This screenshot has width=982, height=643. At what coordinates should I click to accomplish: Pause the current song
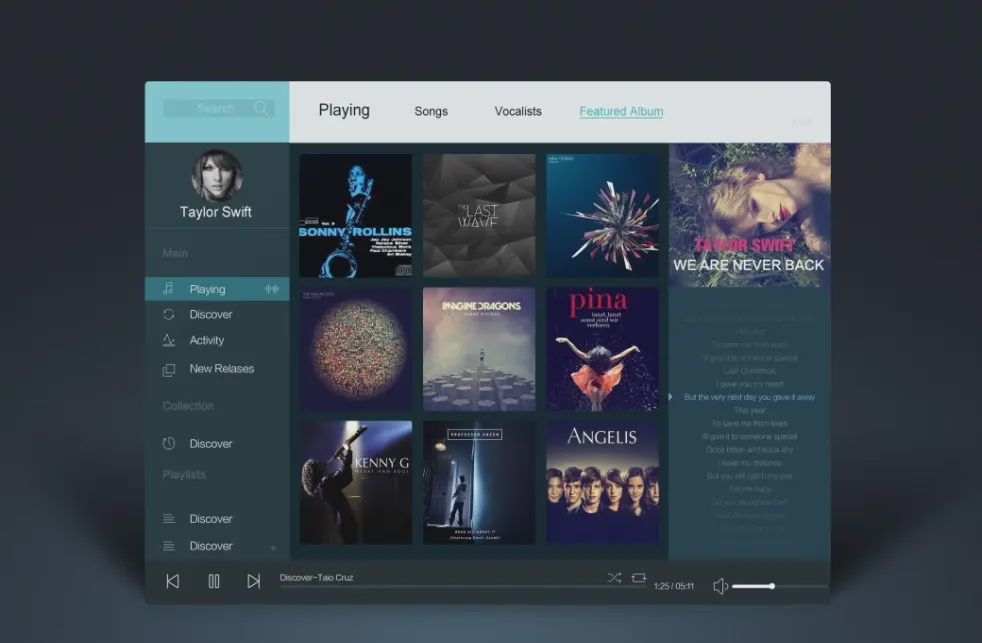[213, 581]
